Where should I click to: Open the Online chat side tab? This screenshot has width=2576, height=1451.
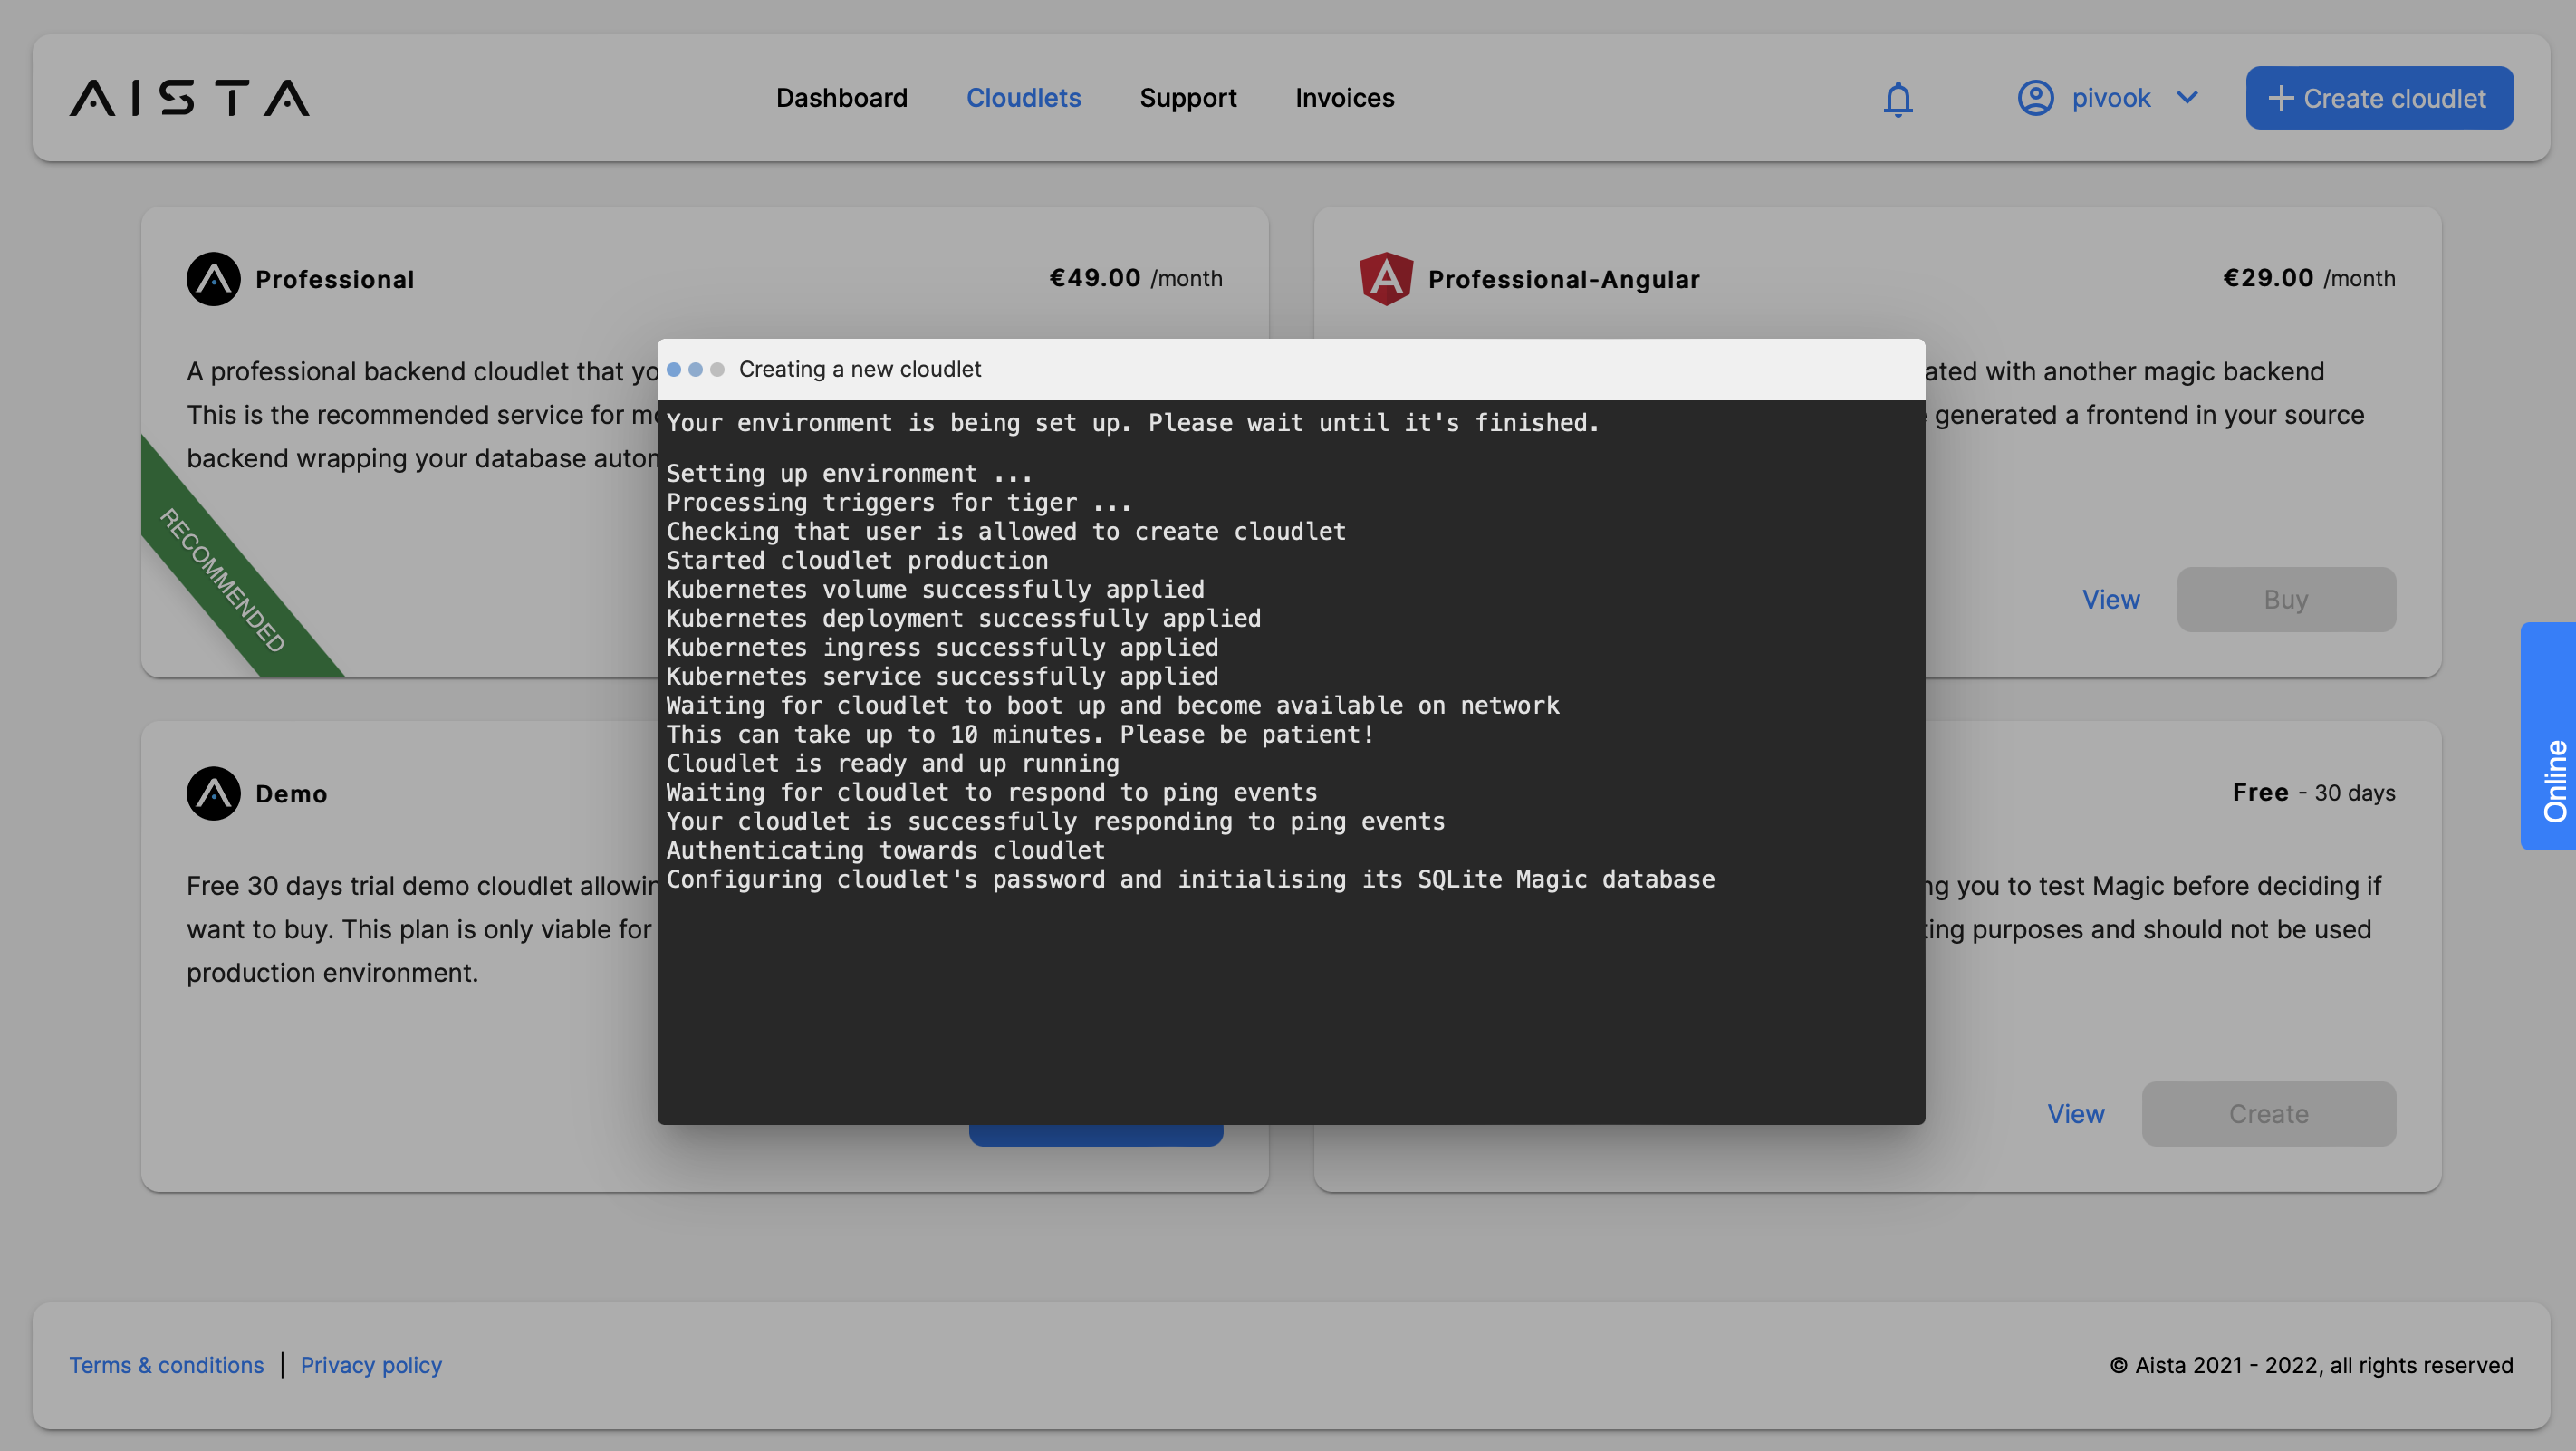(2552, 736)
